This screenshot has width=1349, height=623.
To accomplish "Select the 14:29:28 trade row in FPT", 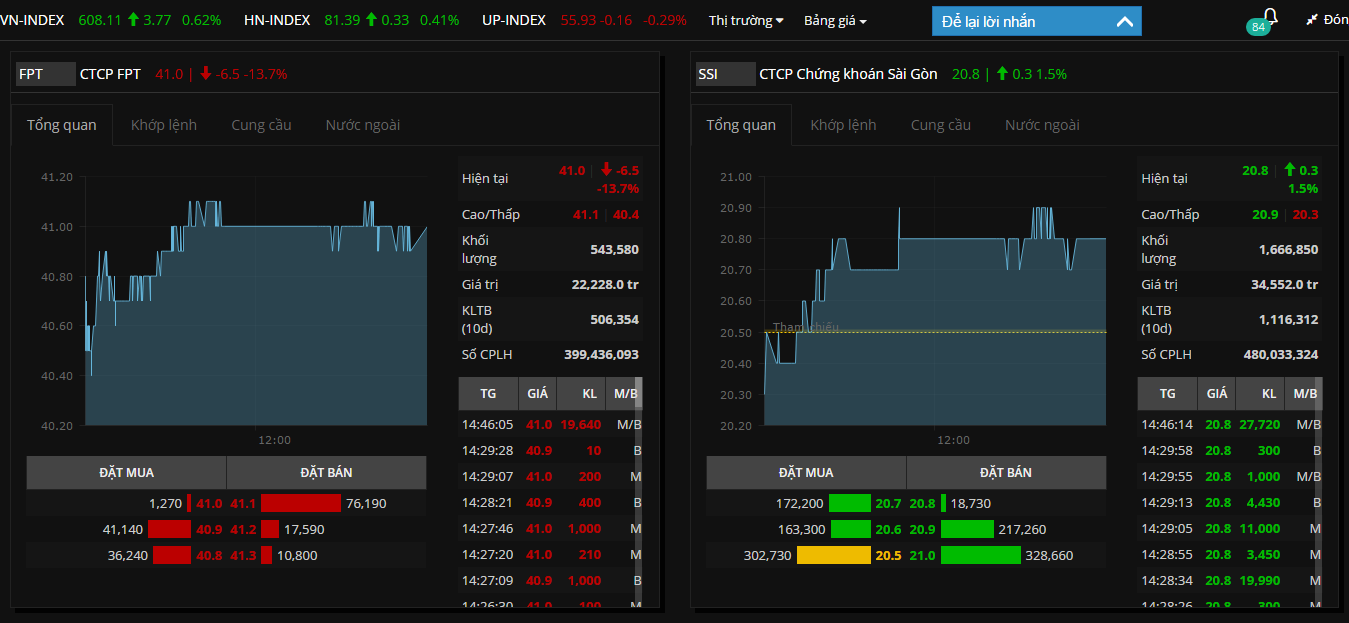I will [x=550, y=450].
